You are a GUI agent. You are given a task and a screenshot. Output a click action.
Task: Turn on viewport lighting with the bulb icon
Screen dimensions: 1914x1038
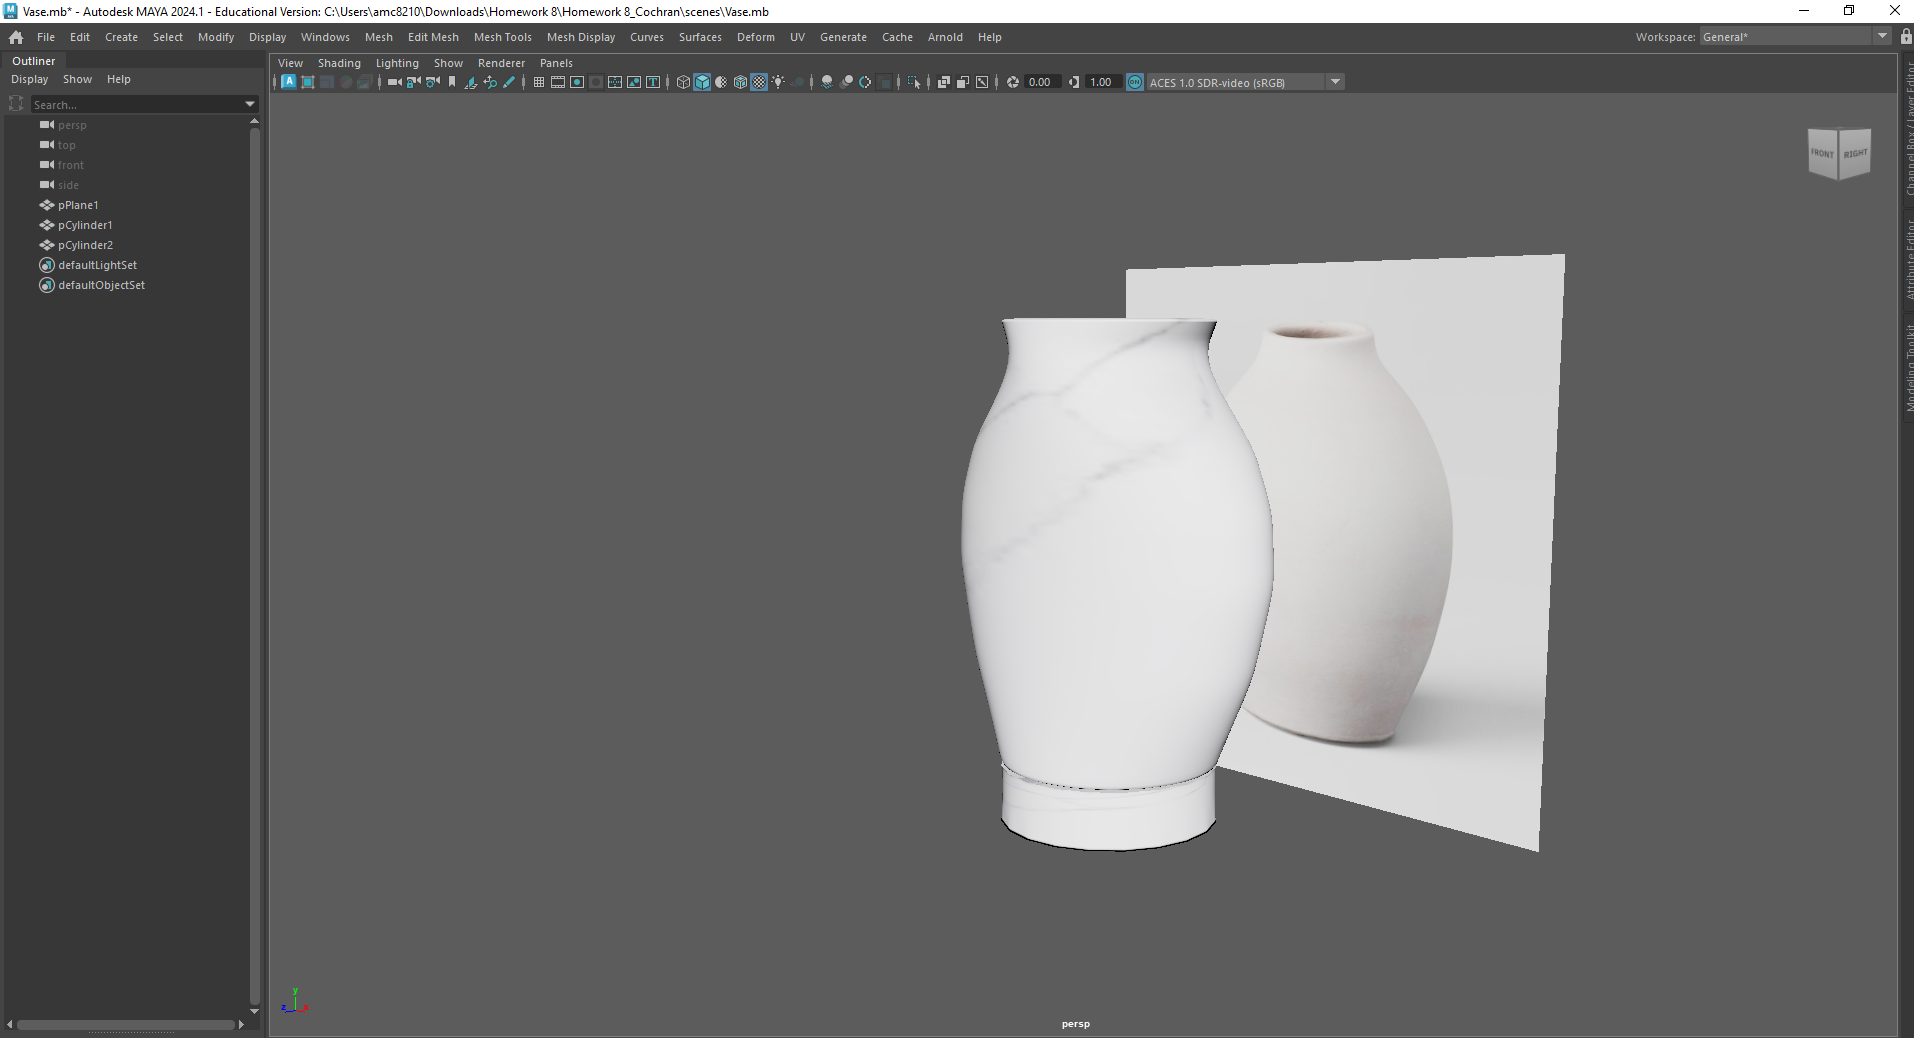(777, 82)
